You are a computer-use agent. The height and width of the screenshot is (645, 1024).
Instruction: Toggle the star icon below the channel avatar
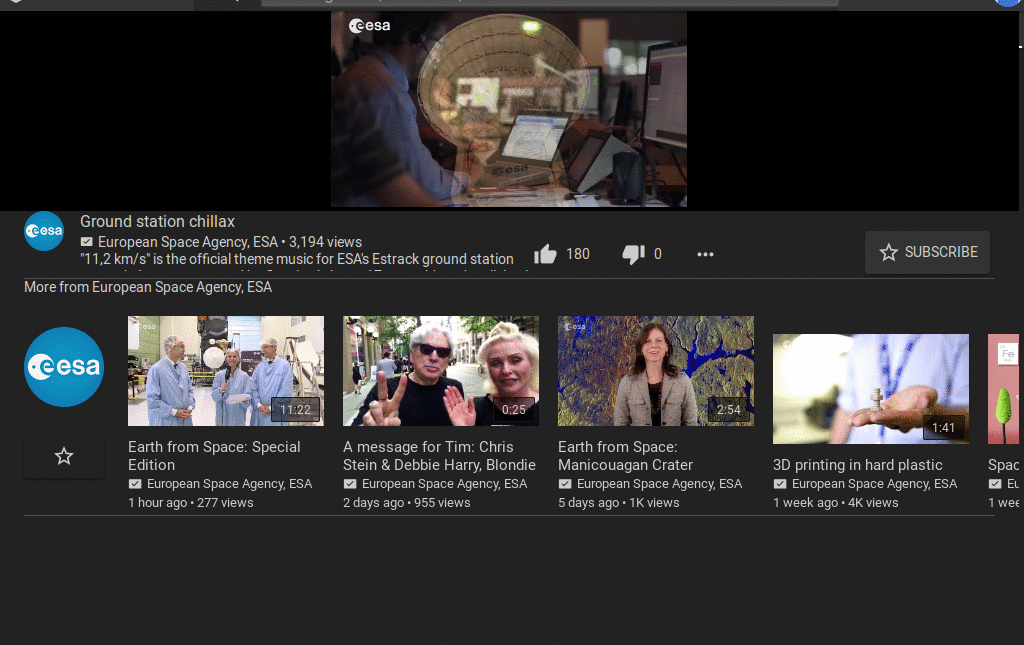click(64, 455)
